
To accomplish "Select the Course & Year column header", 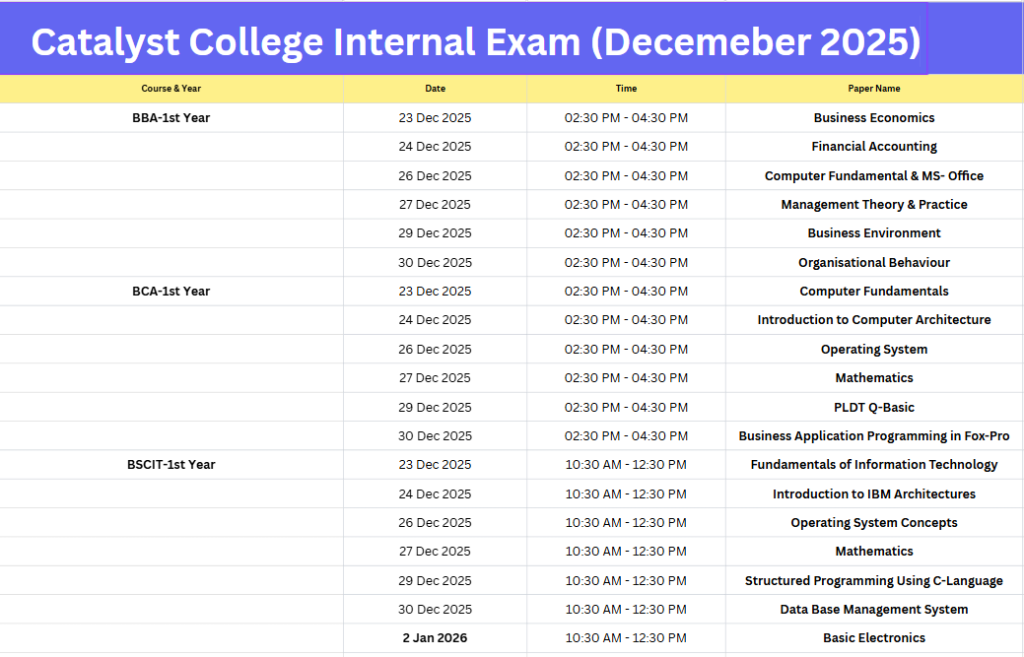I will pyautogui.click(x=171, y=89).
